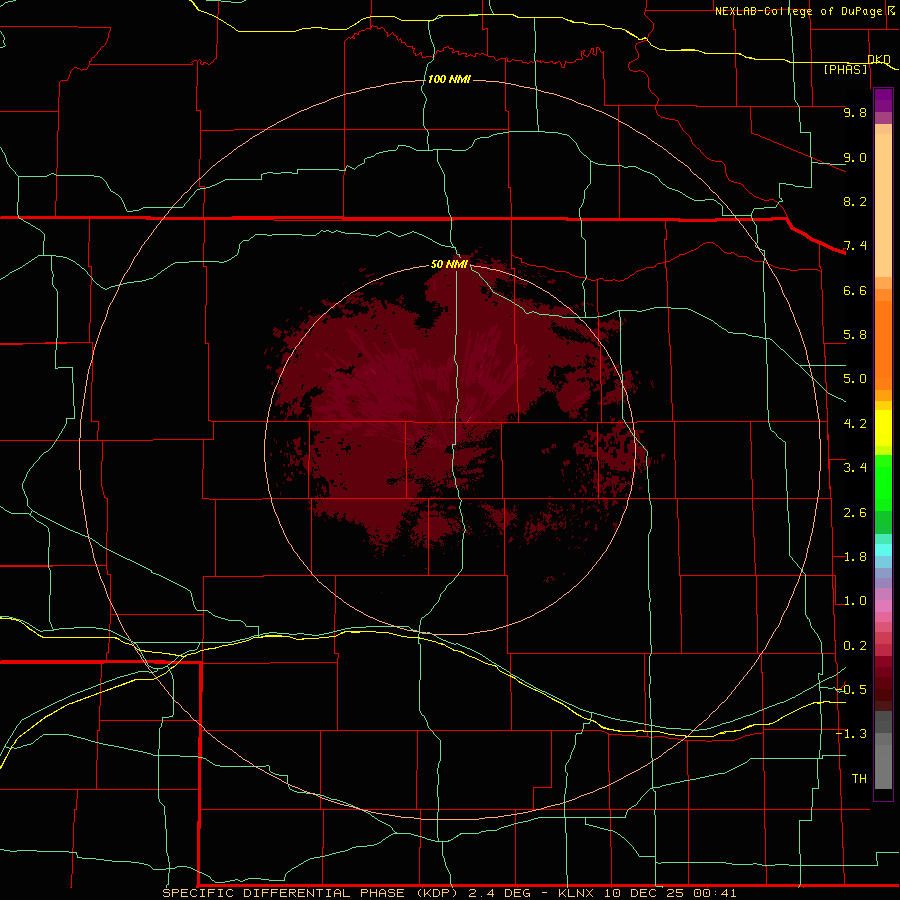Click the TH threshold label

[x=859, y=779]
